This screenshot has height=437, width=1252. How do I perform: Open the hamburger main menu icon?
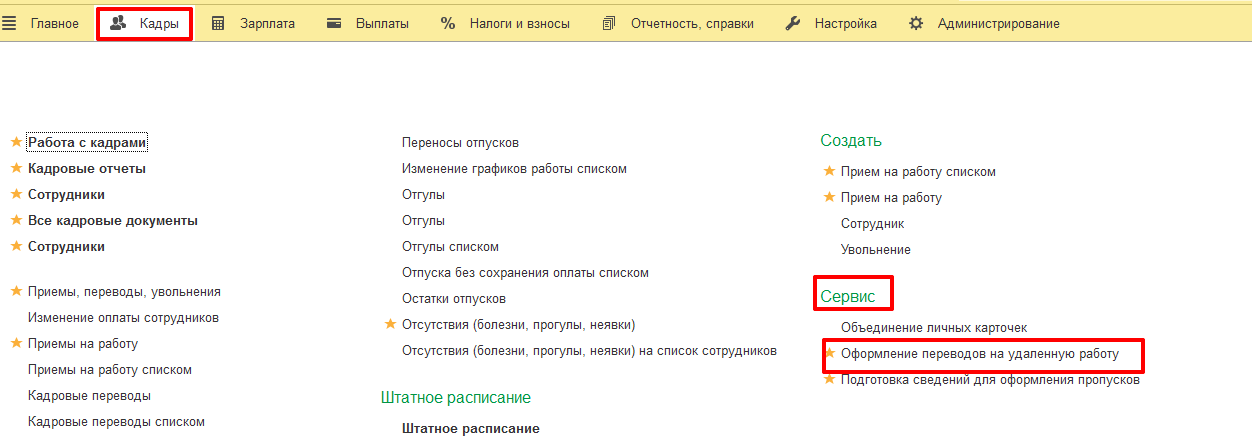[9, 23]
